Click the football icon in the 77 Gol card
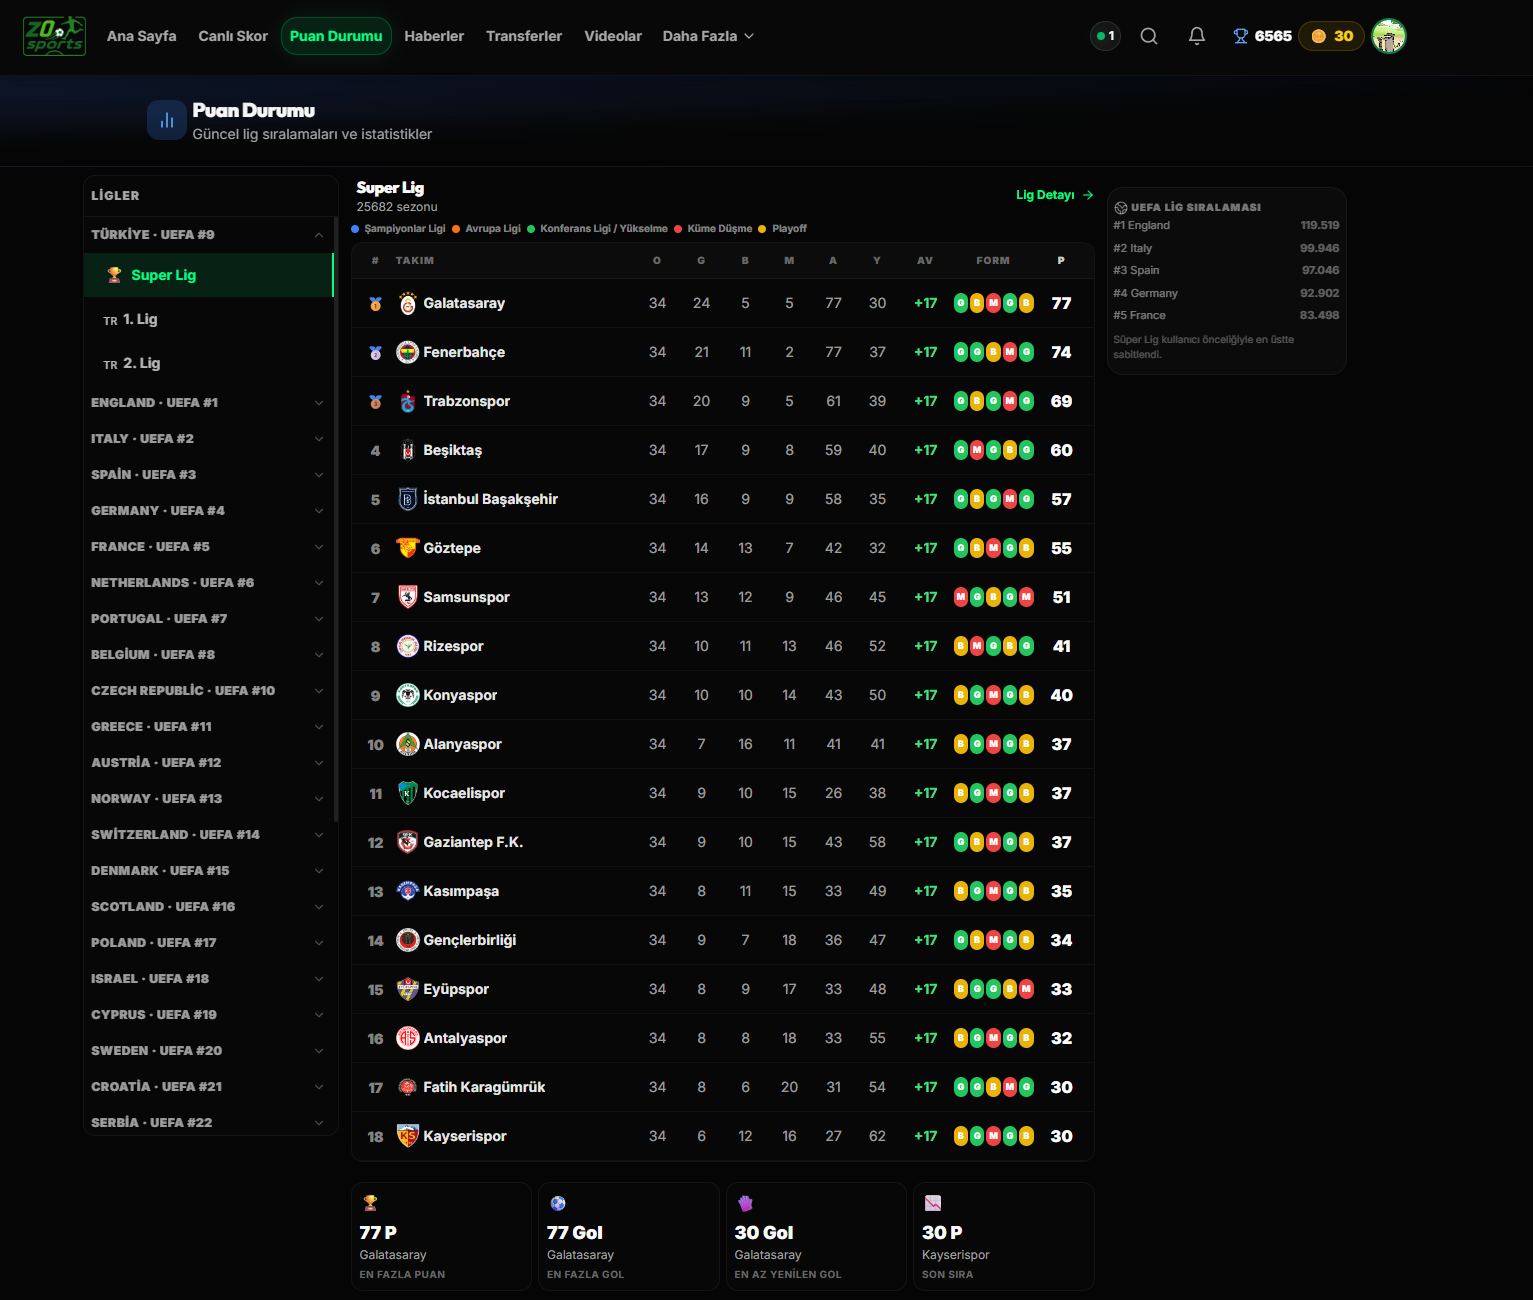 point(558,1203)
